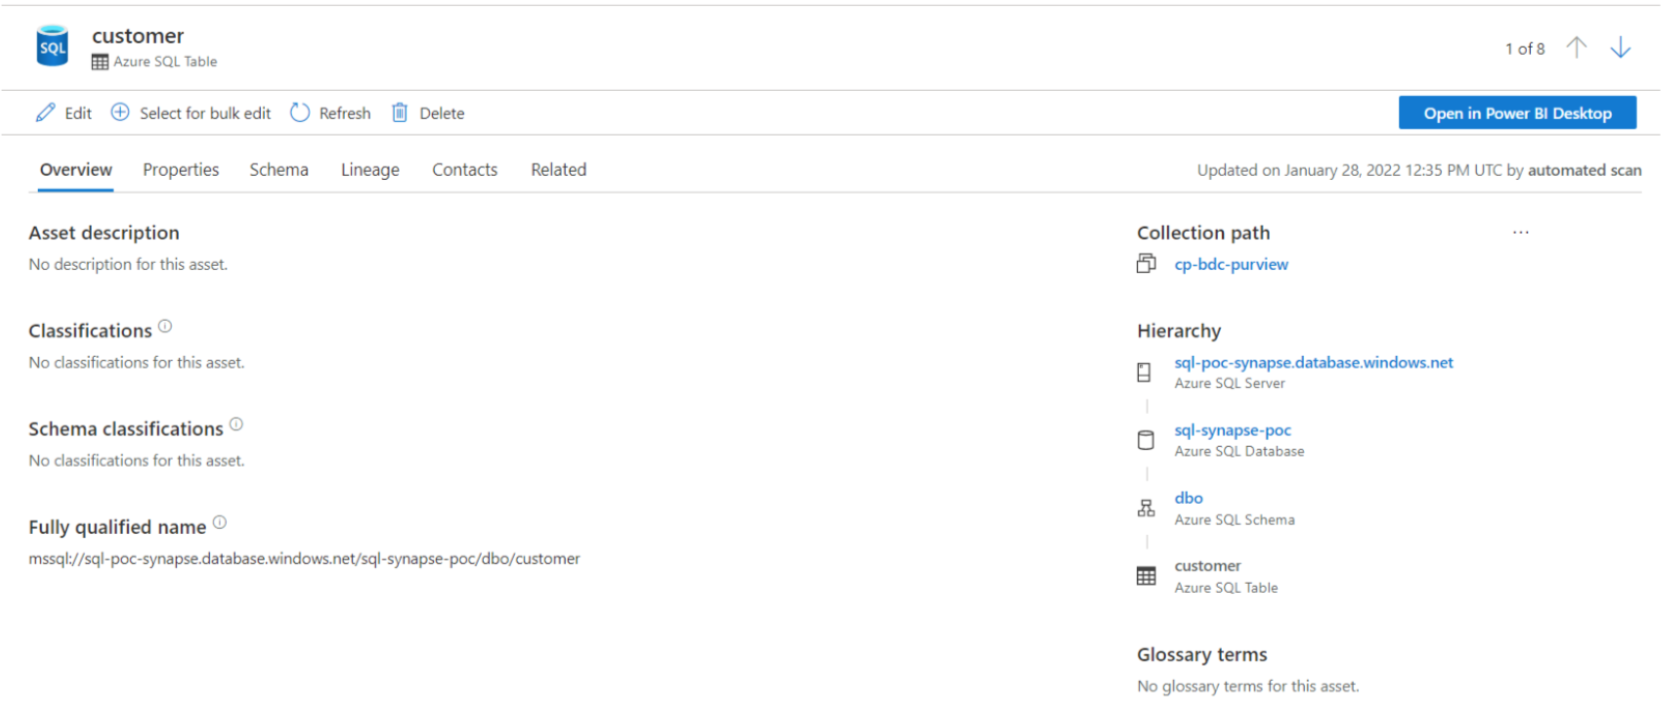Click the Refresh label in the toolbar
This screenshot has height=710, width=1666.
coord(345,113)
